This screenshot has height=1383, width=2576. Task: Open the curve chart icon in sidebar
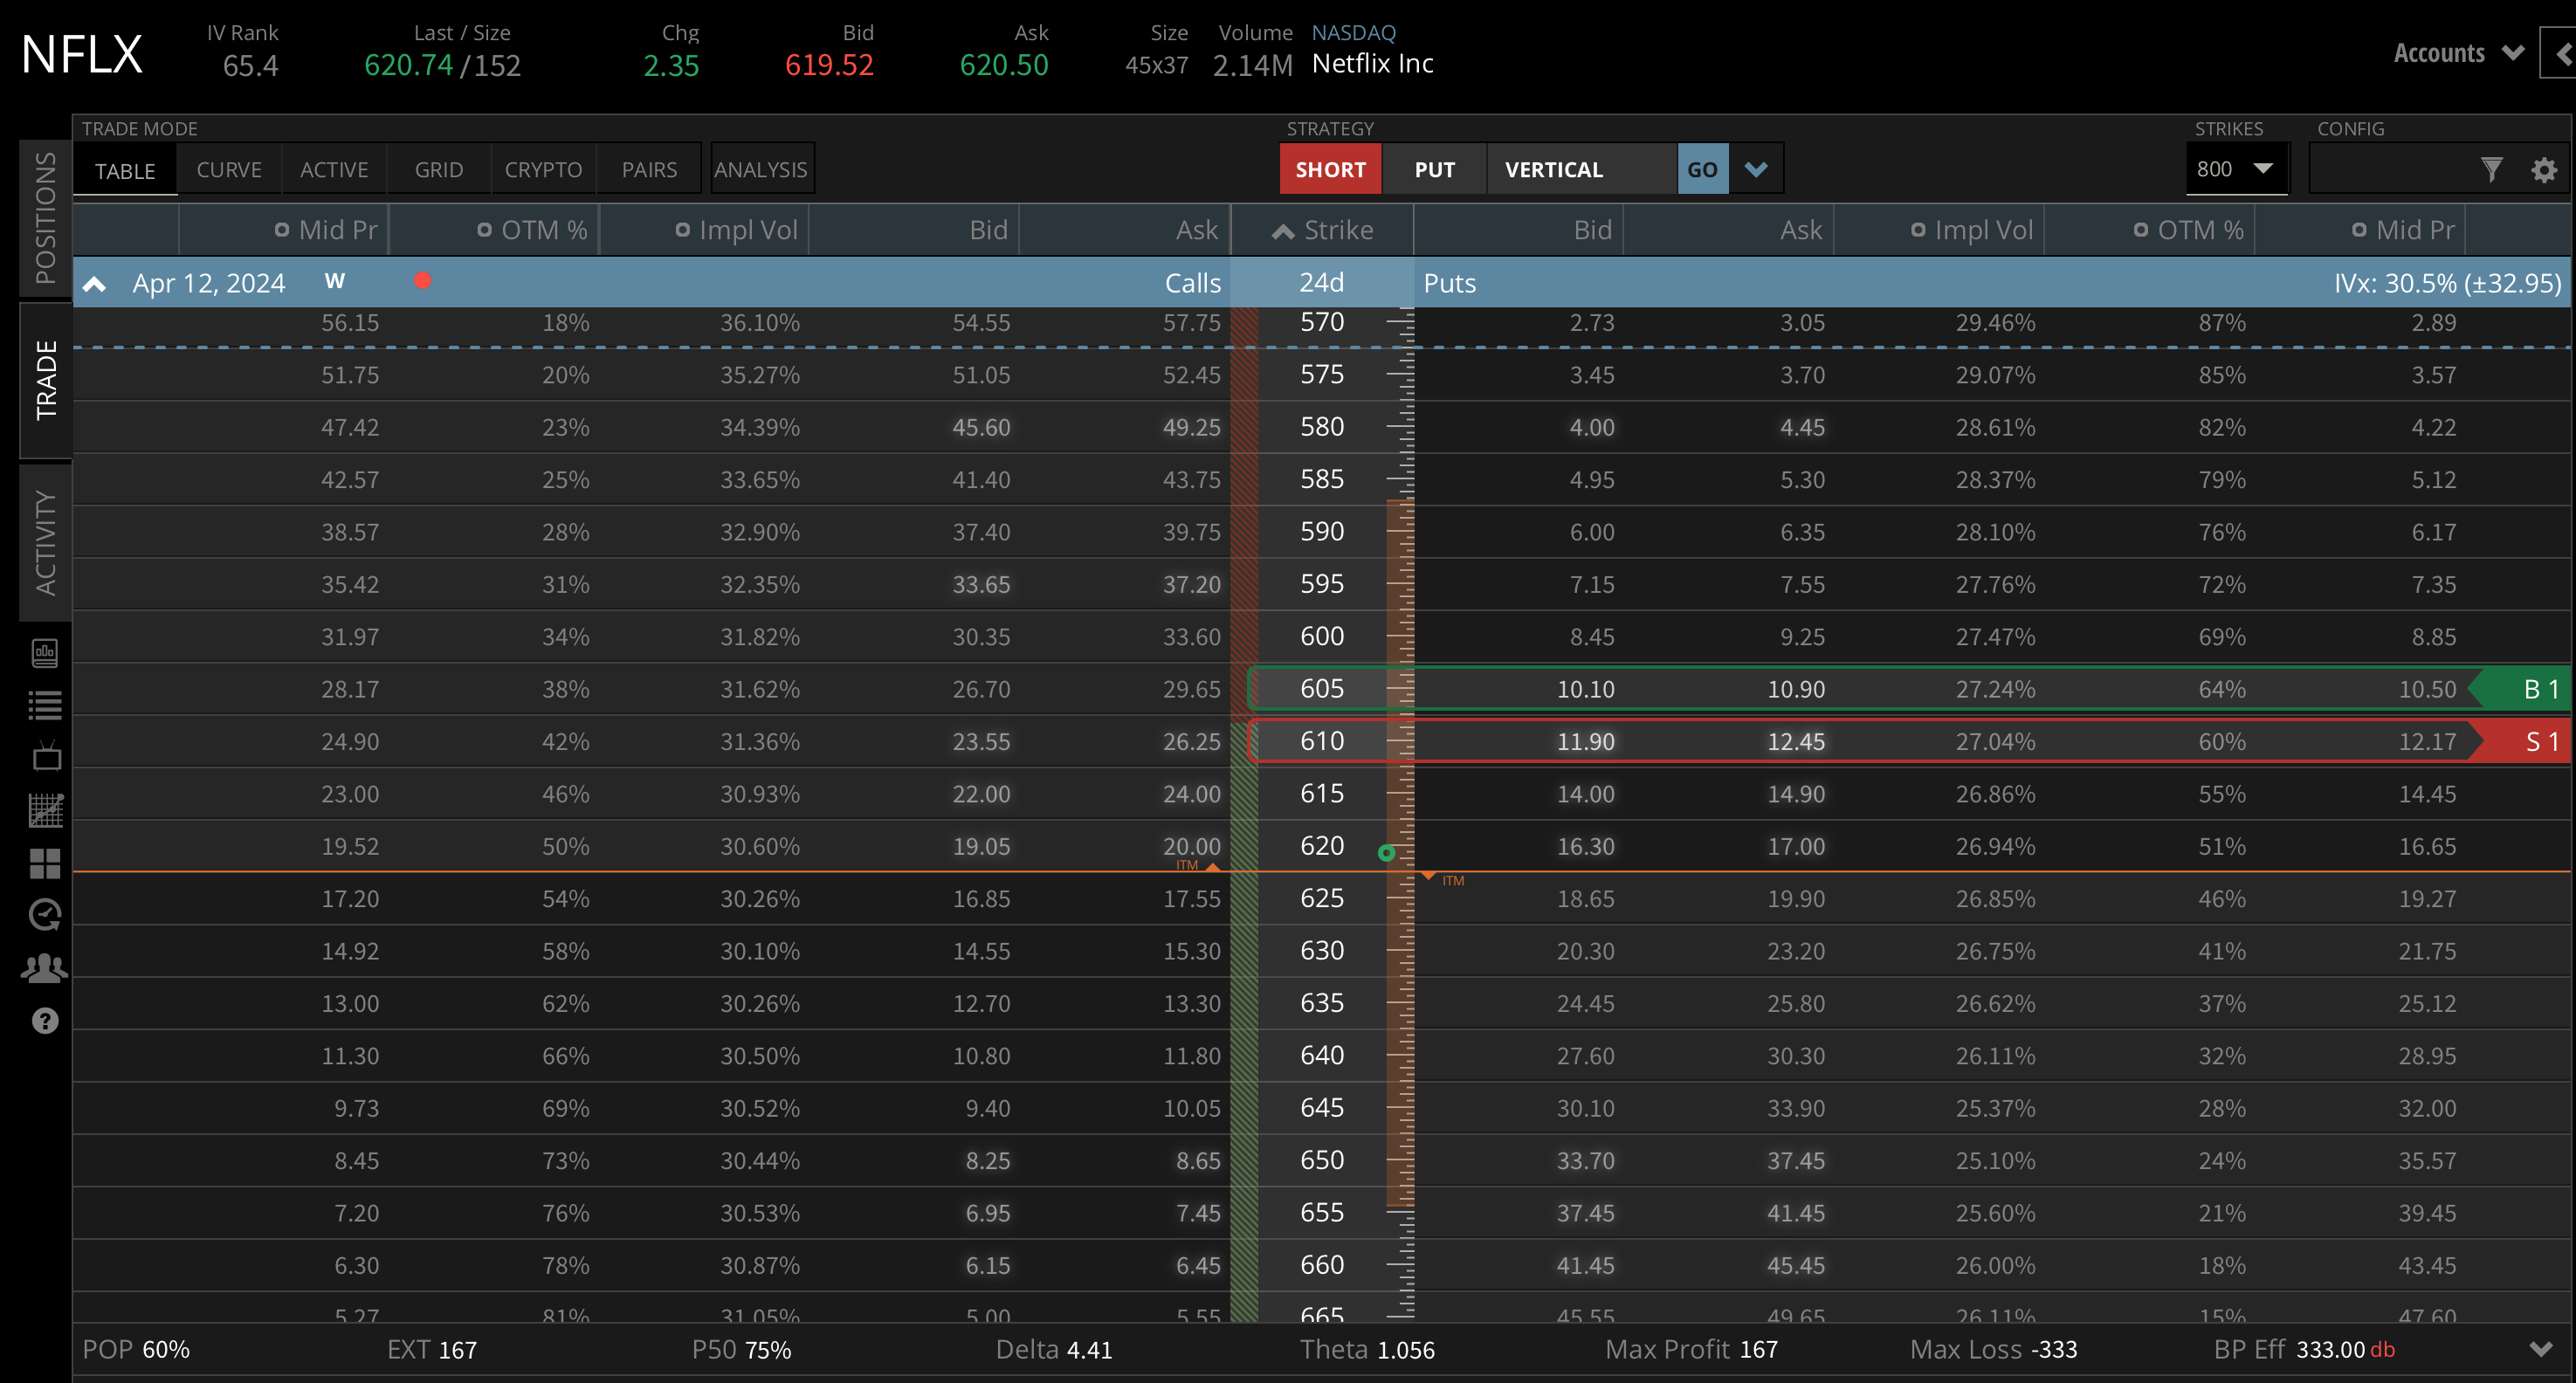coord(45,810)
